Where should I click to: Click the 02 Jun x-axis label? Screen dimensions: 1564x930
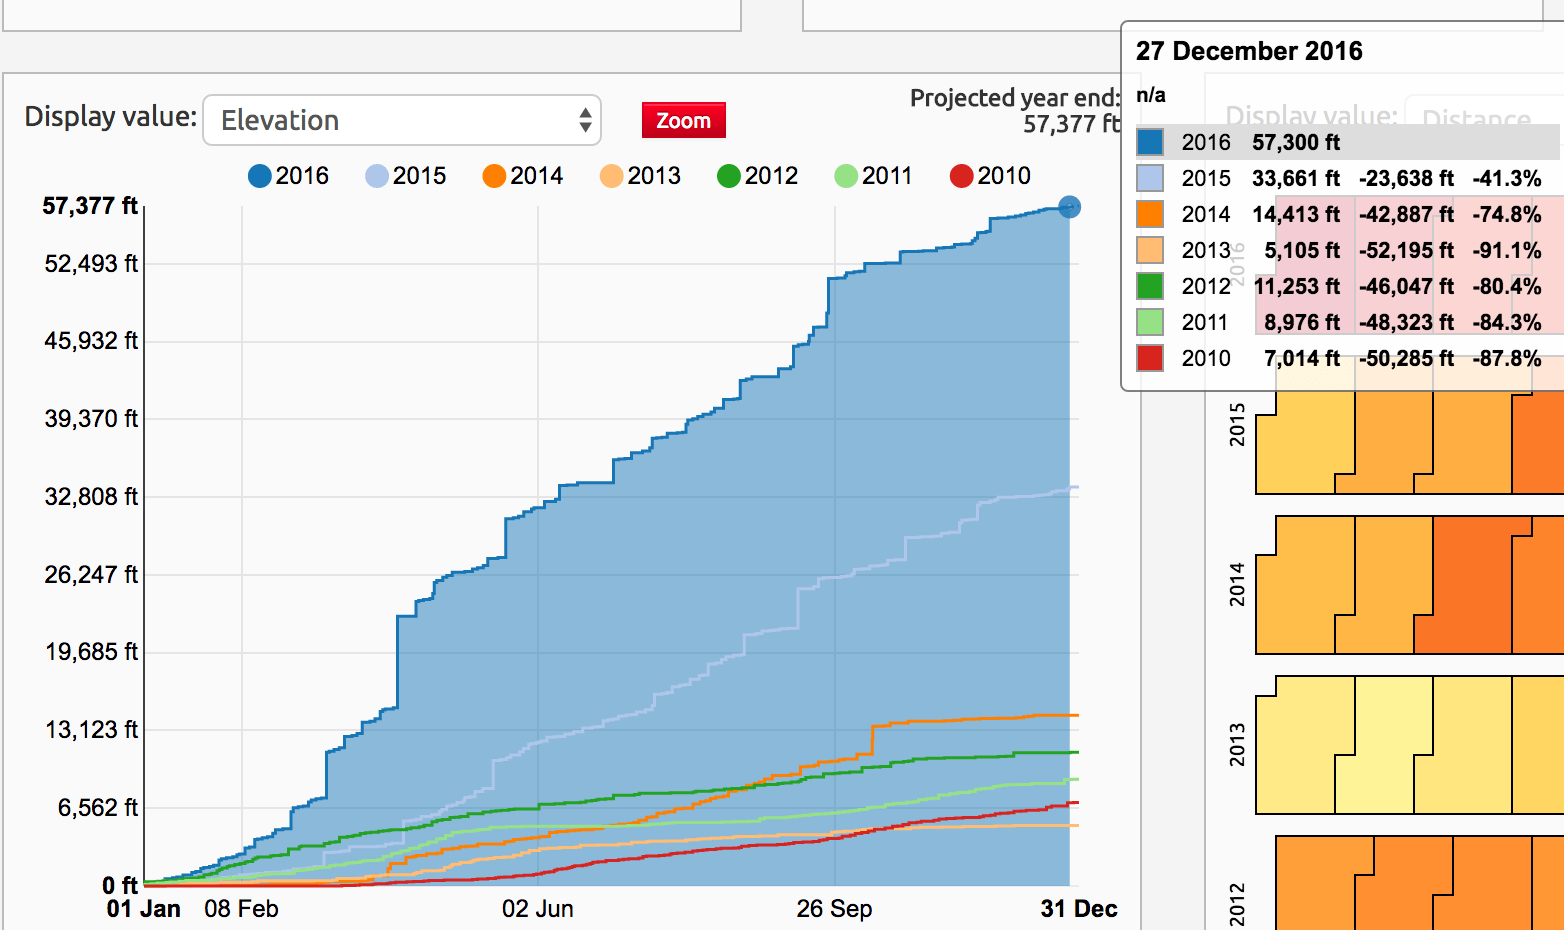click(x=537, y=909)
